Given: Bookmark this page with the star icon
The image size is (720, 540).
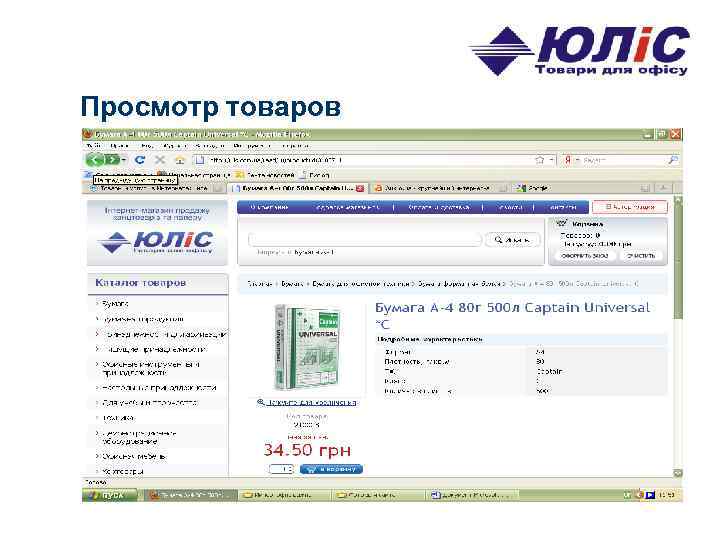Looking at the screenshot, I should [x=540, y=160].
